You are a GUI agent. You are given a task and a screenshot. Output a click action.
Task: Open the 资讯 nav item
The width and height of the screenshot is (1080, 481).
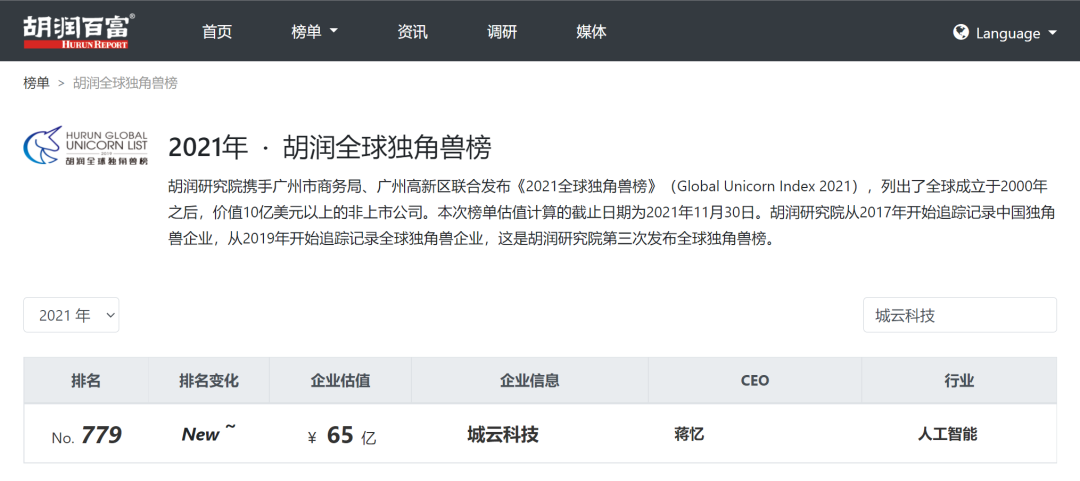coord(413,32)
